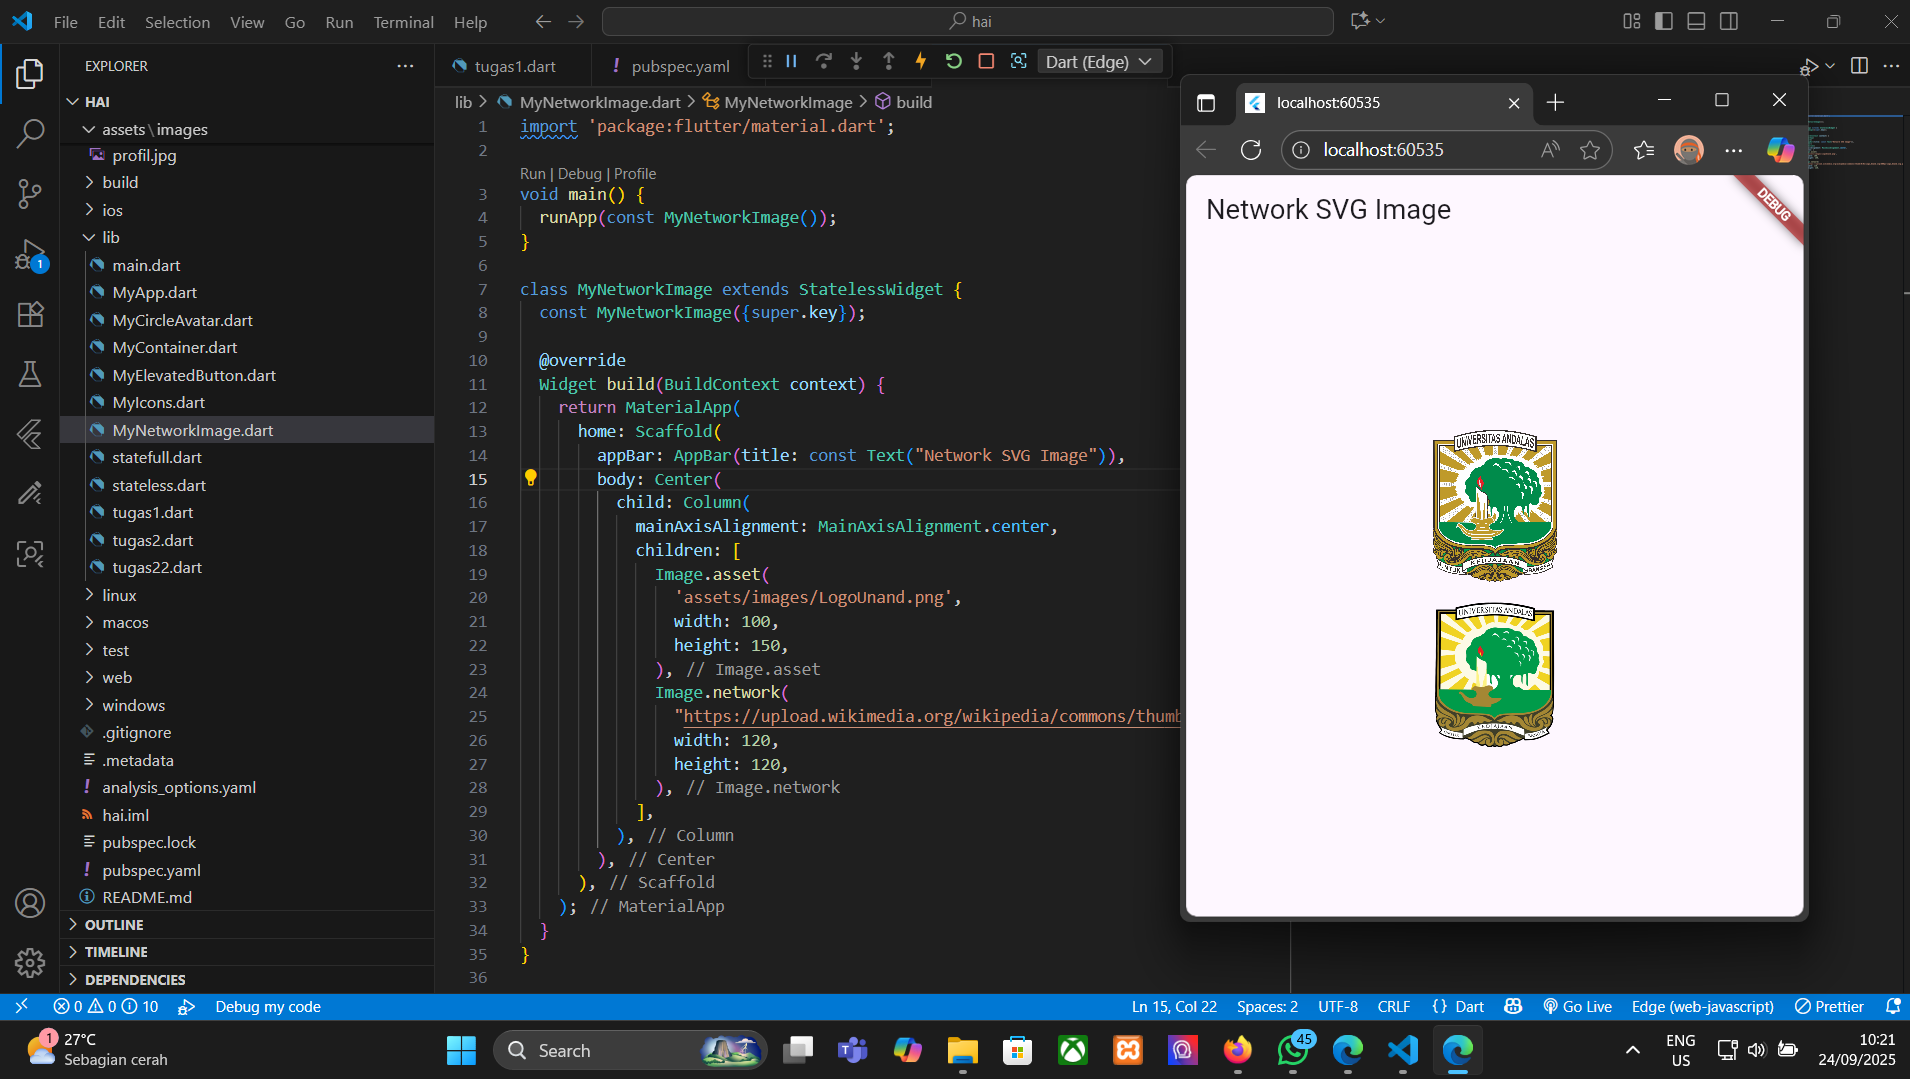Toggle Go Live server in status bar

pyautogui.click(x=1577, y=1007)
